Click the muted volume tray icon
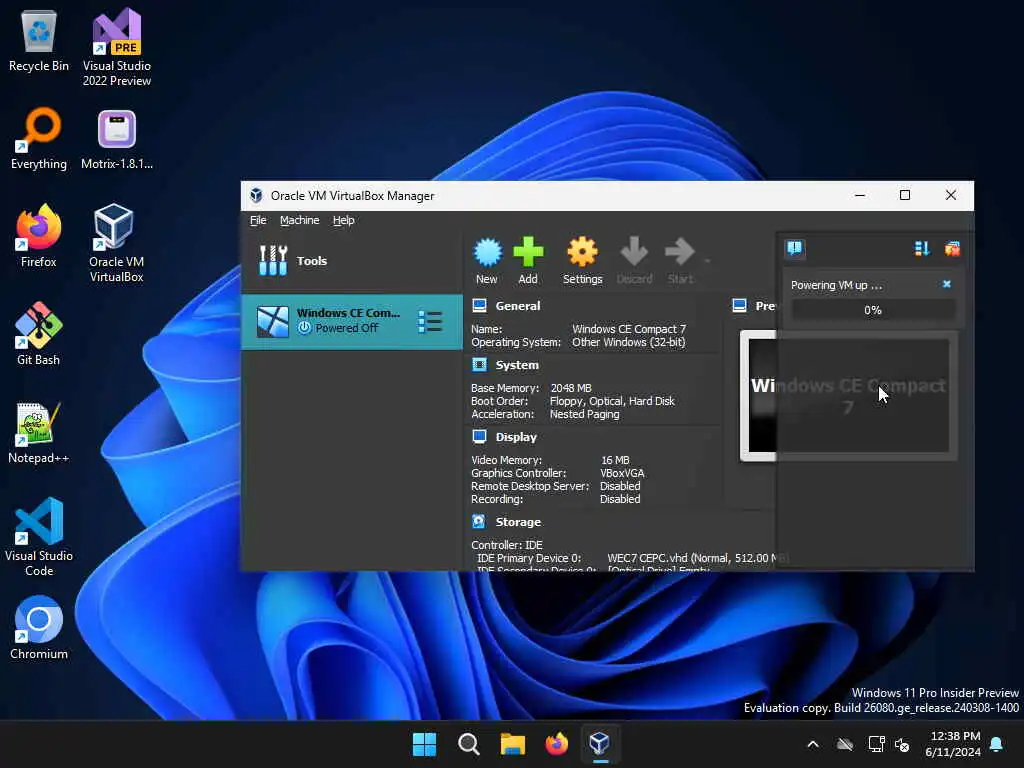1024x768 pixels. (903, 744)
